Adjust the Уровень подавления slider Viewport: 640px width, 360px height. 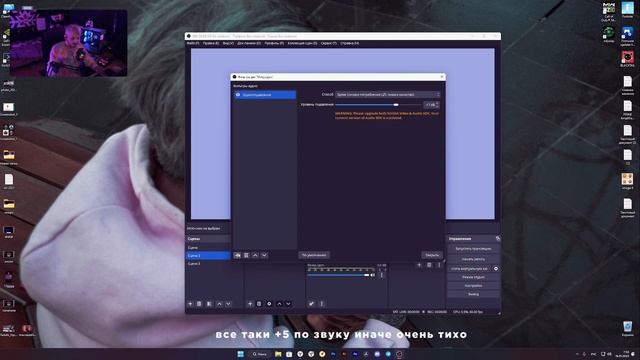pyautogui.click(x=378, y=105)
